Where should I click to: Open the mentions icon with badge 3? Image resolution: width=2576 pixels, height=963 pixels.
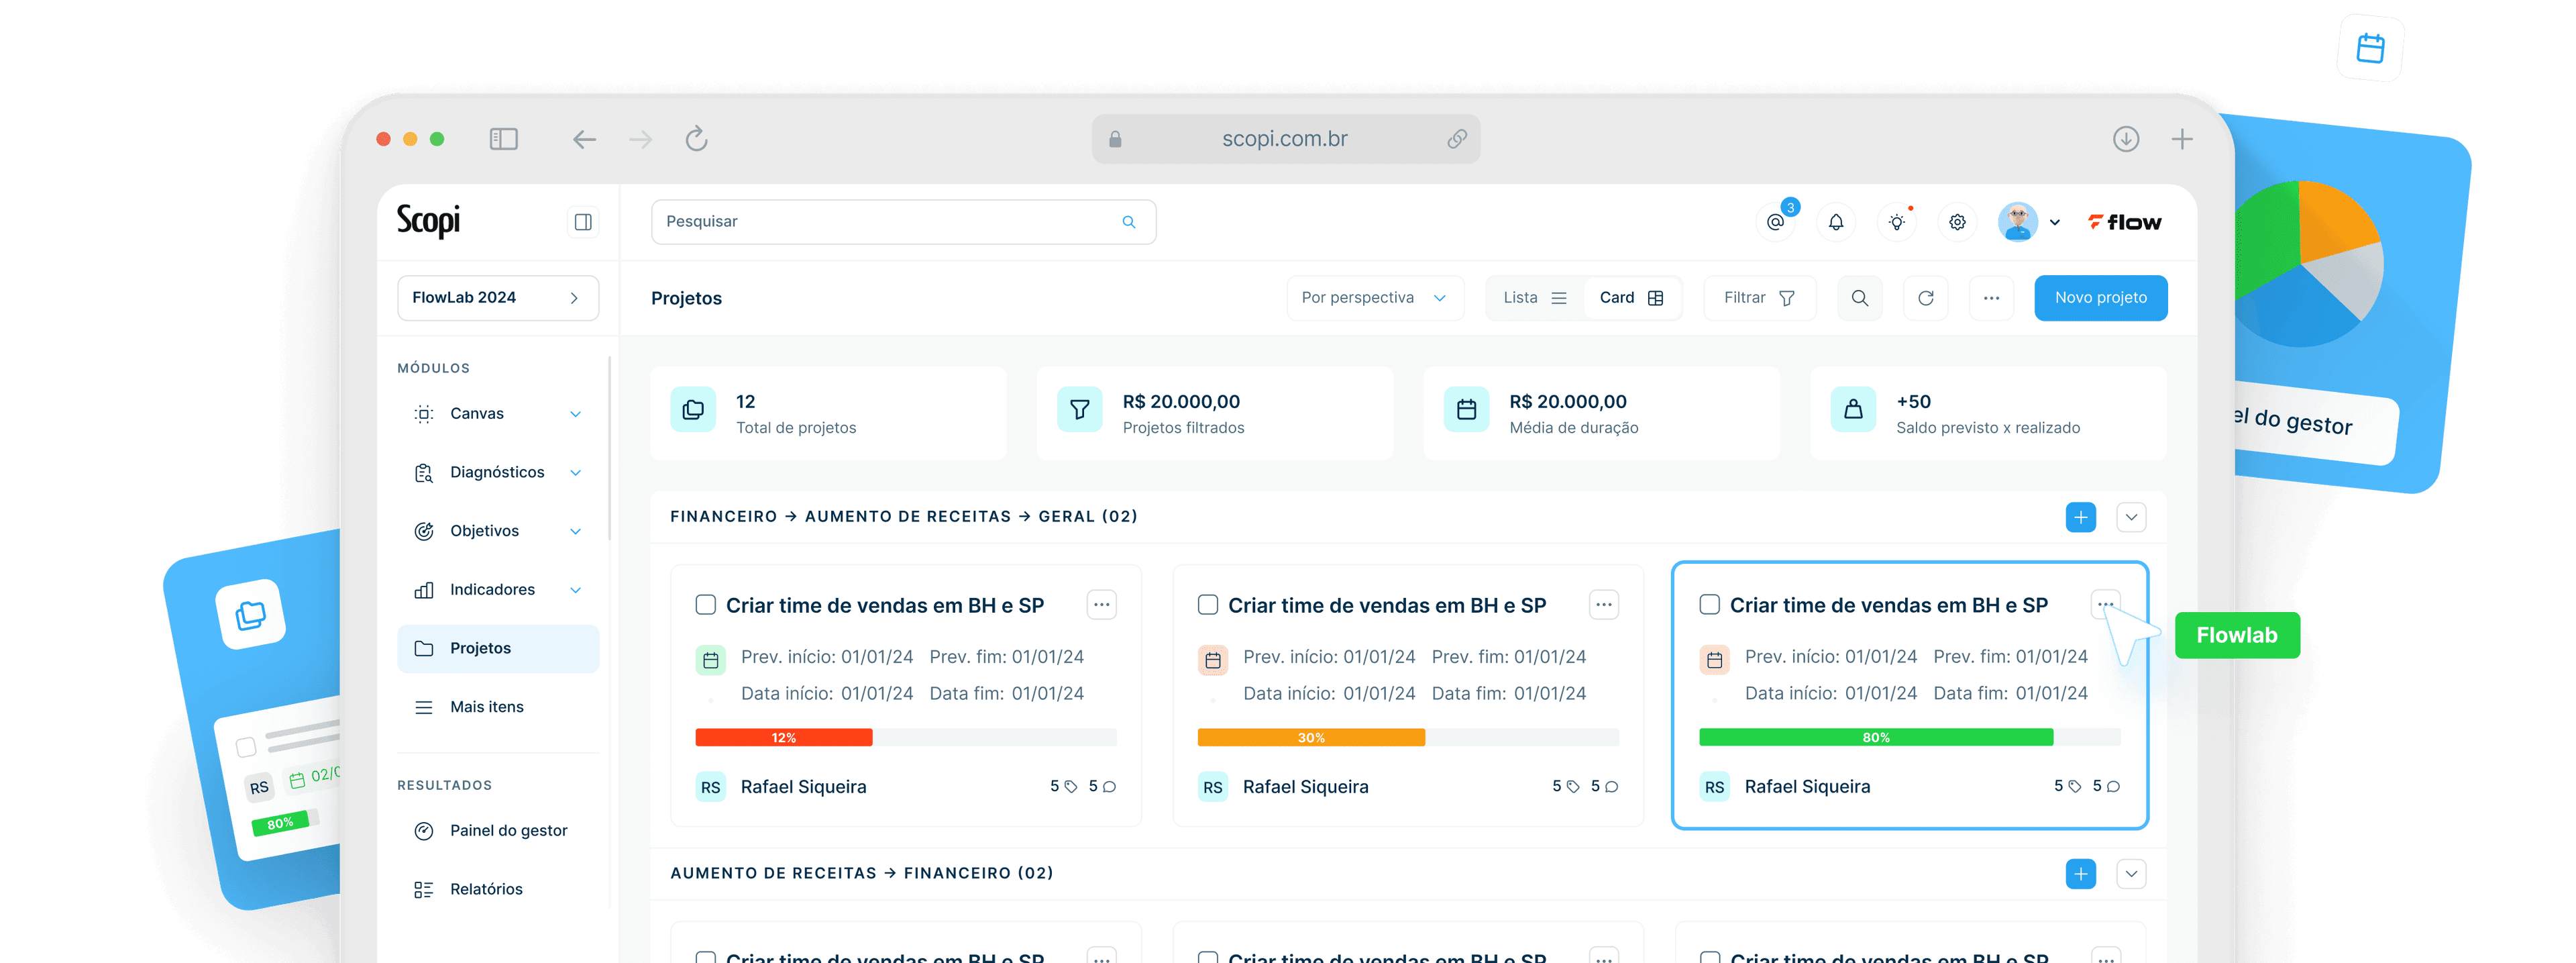pyautogui.click(x=1775, y=222)
